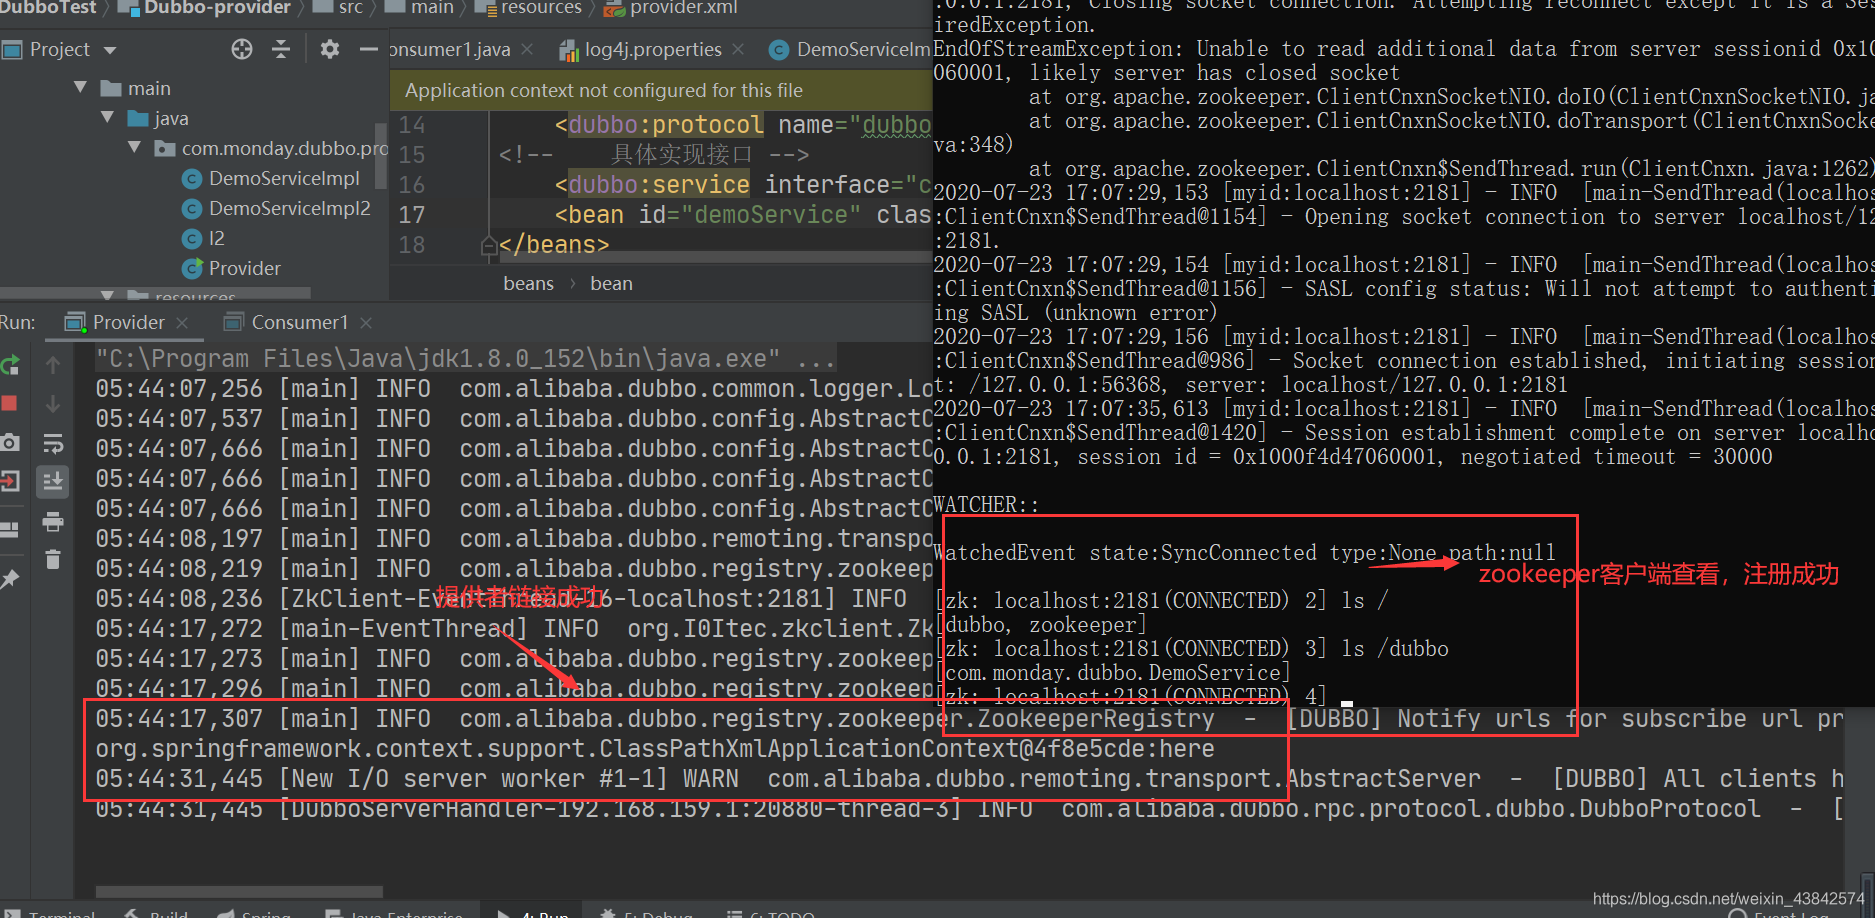Toggle scroll to end of console
This screenshot has width=1875, height=918.
53,482
